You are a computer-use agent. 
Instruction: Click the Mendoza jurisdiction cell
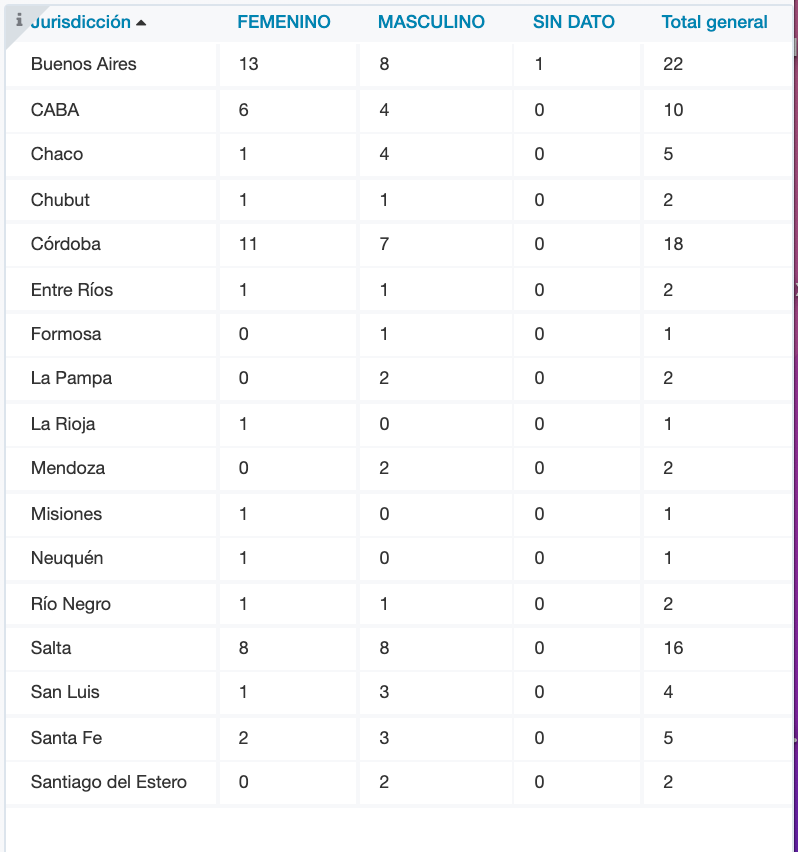pyautogui.click(x=68, y=468)
